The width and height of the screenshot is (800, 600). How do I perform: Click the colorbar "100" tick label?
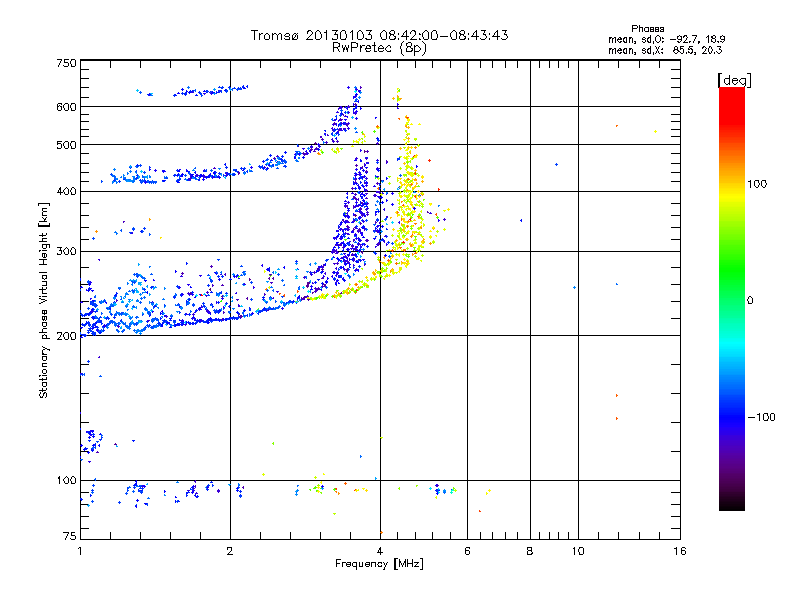click(757, 184)
